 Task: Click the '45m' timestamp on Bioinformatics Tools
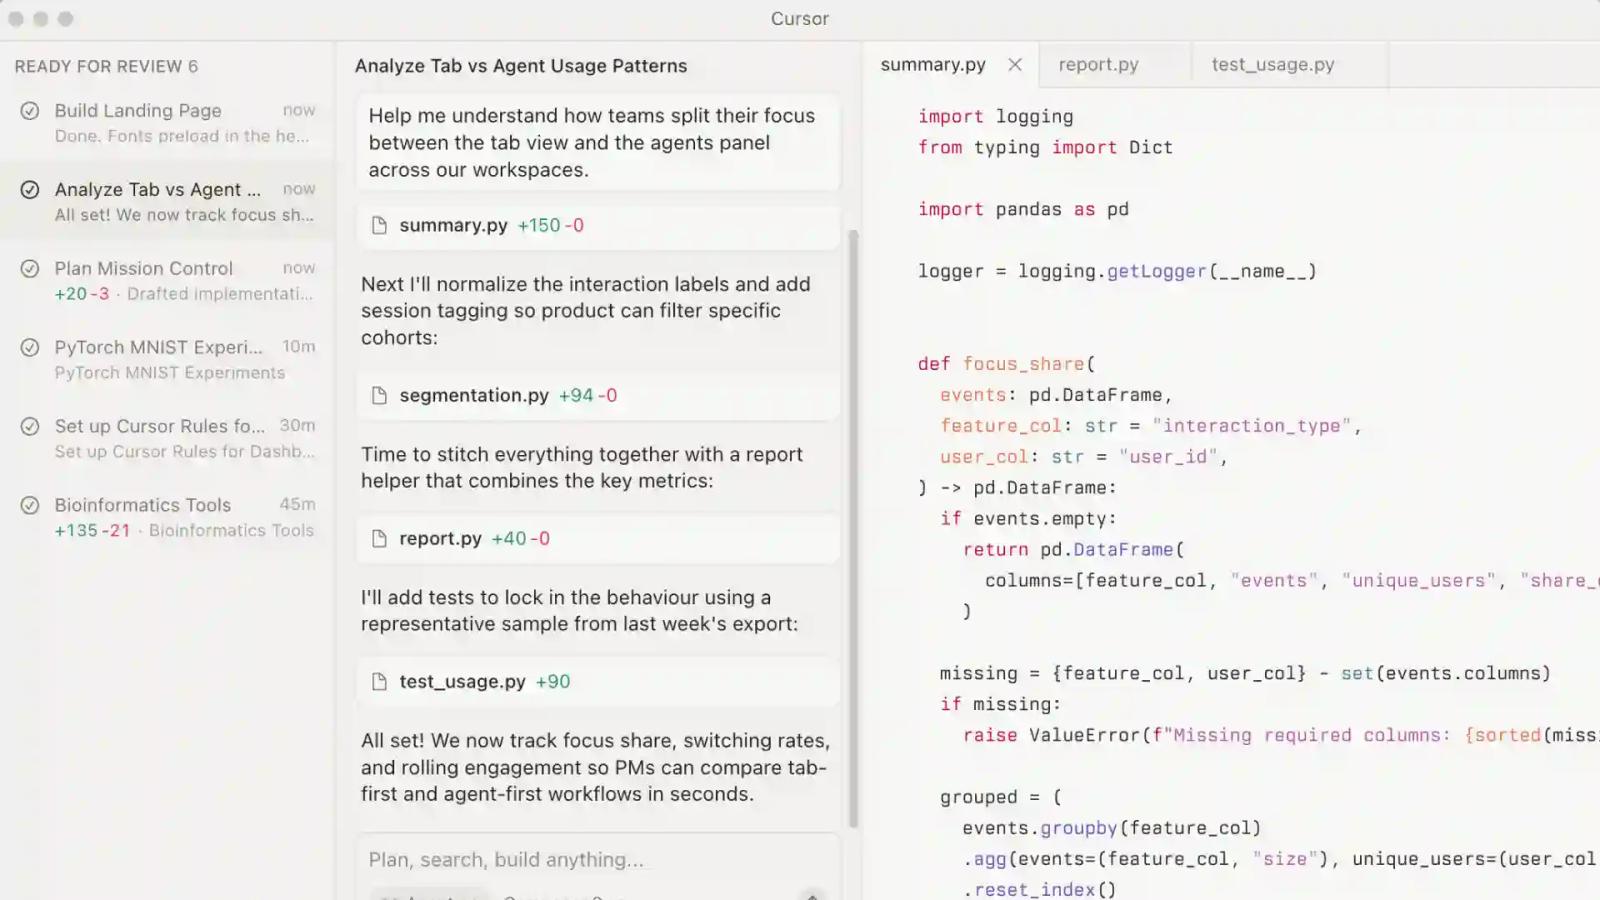coord(297,505)
